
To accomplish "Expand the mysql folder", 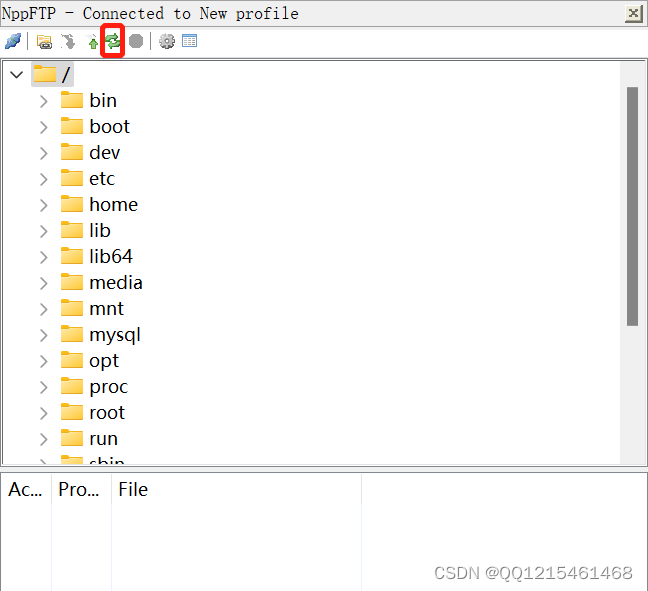I will point(44,336).
